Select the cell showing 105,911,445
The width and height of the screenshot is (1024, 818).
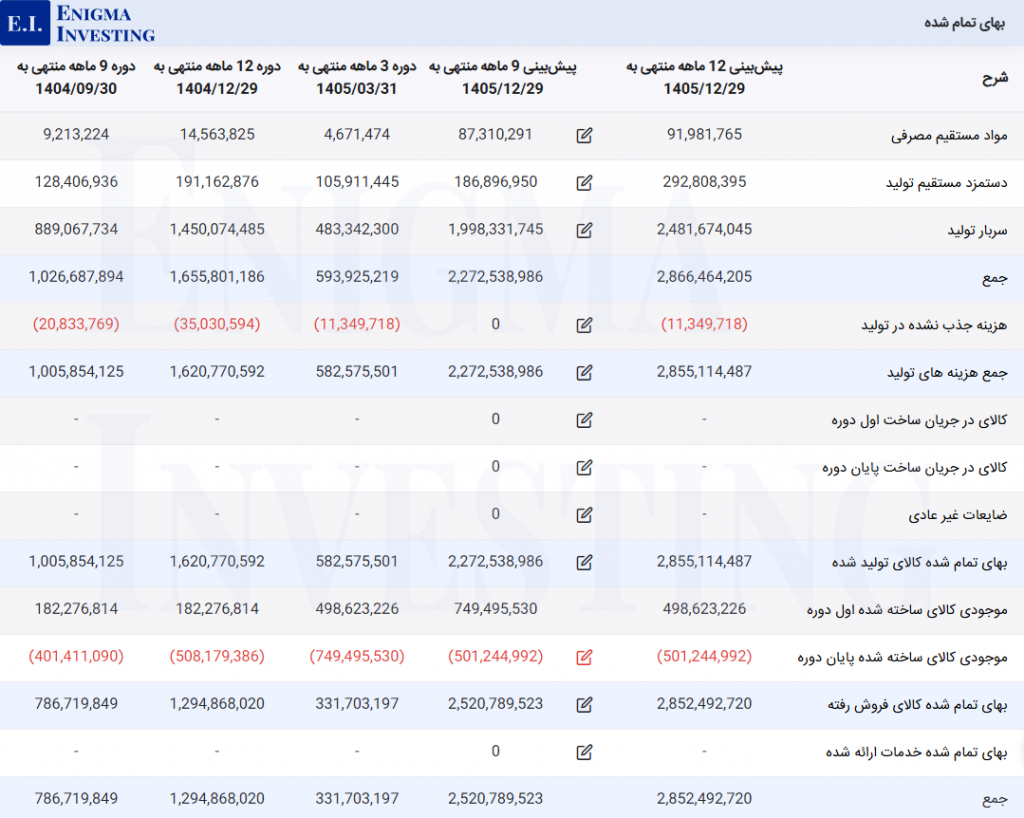click(x=357, y=182)
